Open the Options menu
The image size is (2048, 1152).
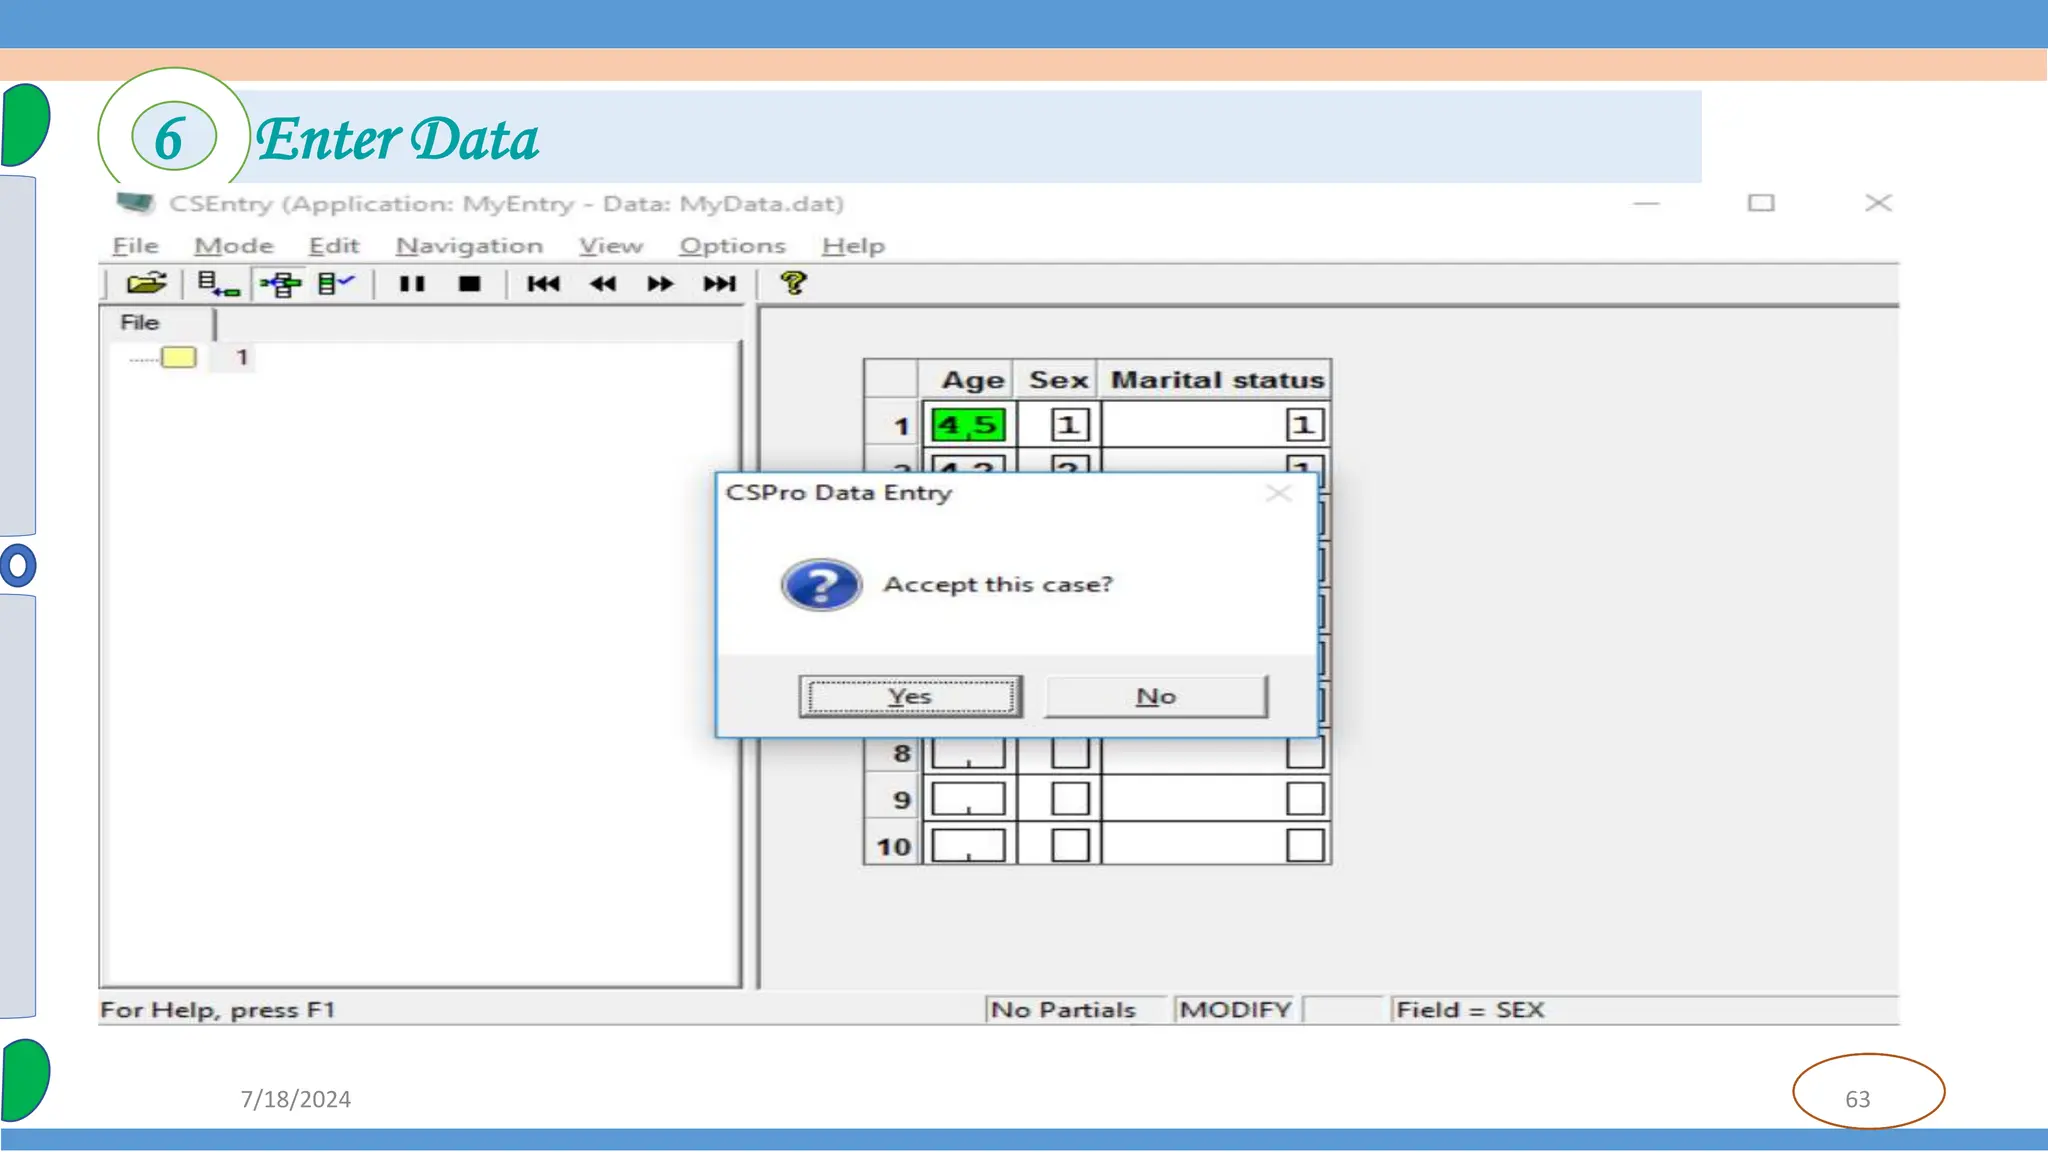[x=732, y=246]
